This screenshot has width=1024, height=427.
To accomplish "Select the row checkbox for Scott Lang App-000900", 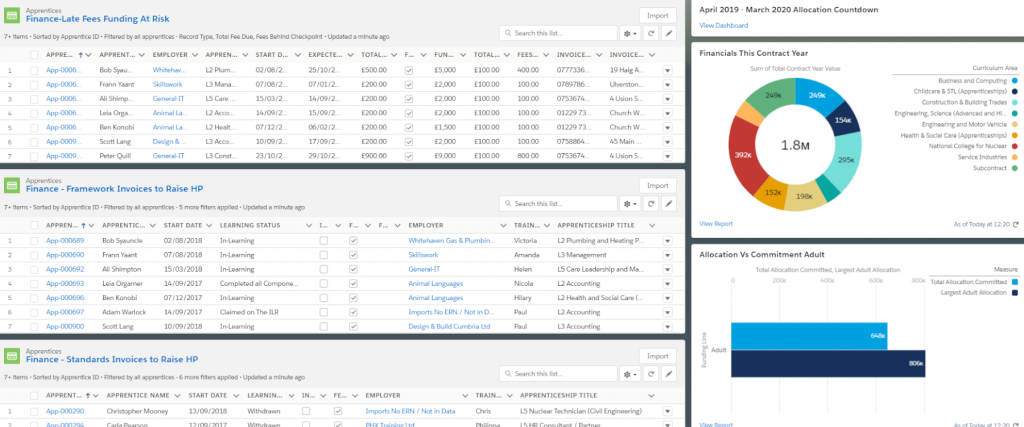I will (34, 326).
